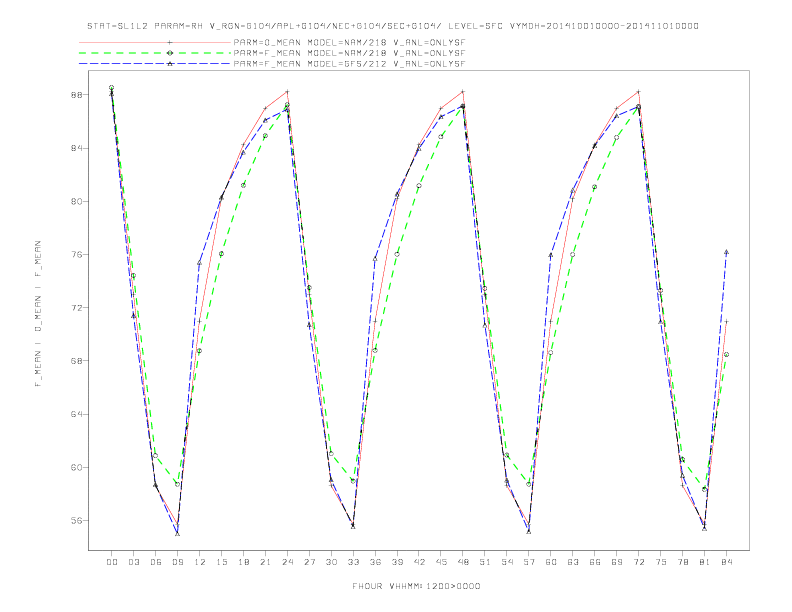Click x-axis forecast hour label 09

(177, 562)
